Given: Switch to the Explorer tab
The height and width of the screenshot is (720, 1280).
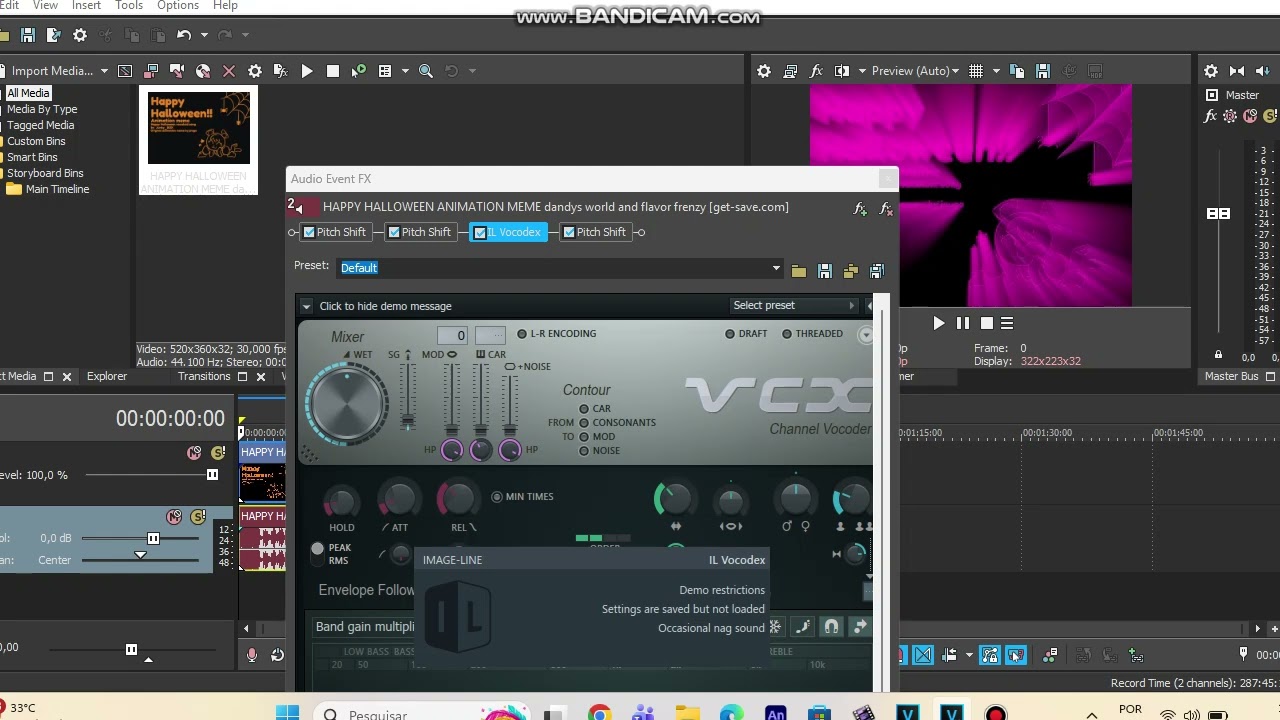Looking at the screenshot, I should (107, 377).
